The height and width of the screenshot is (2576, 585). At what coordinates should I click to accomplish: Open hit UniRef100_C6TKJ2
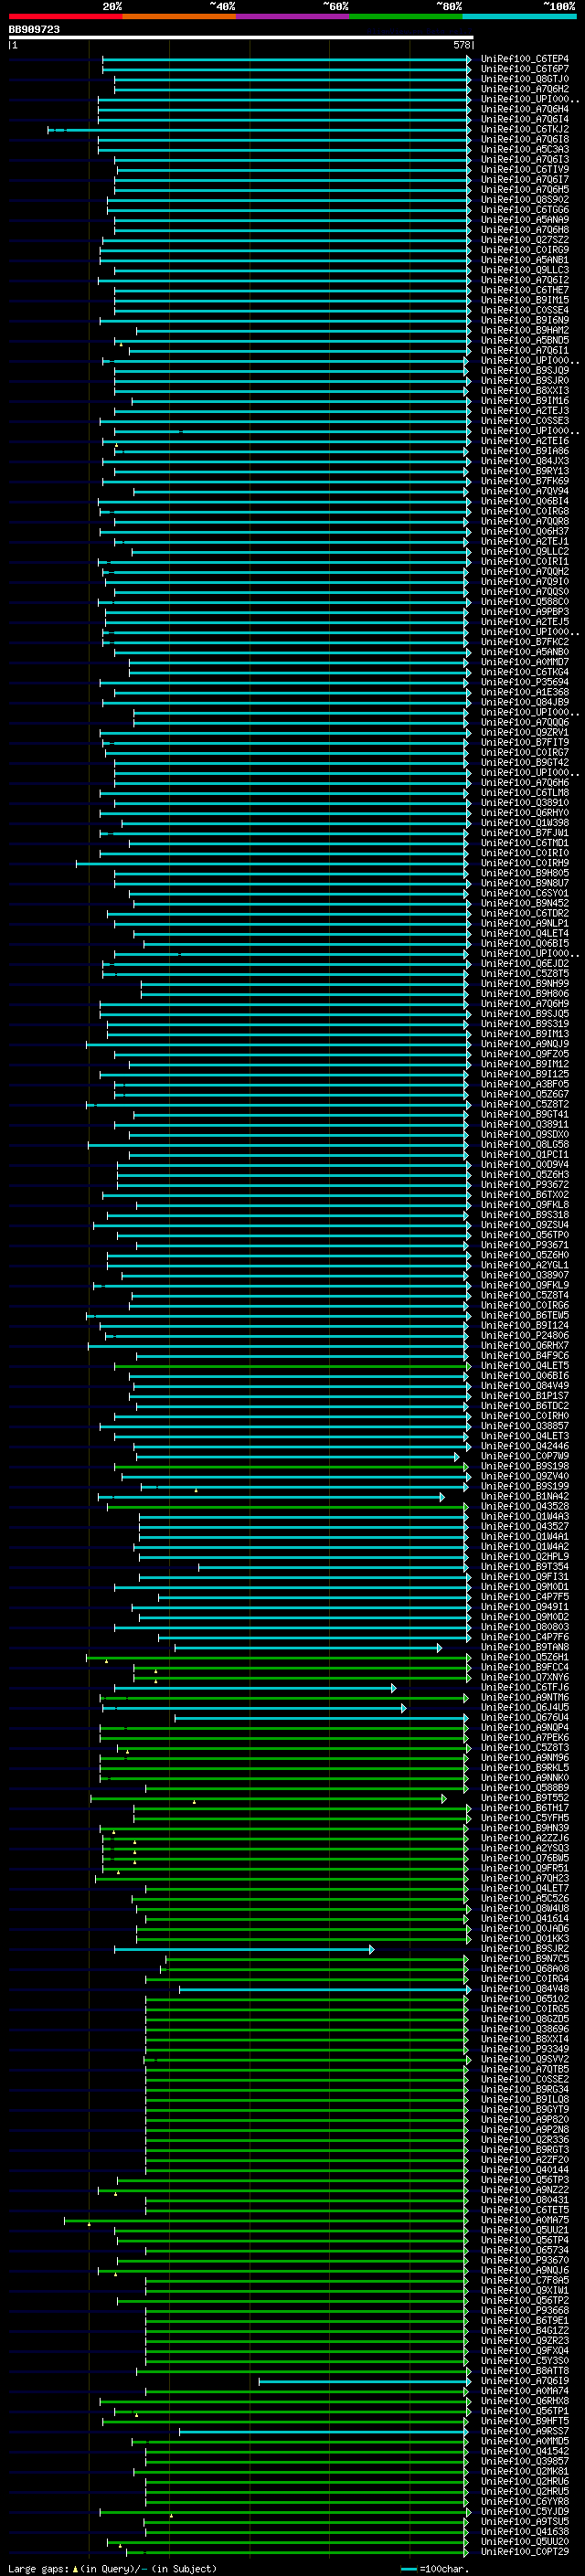[525, 129]
